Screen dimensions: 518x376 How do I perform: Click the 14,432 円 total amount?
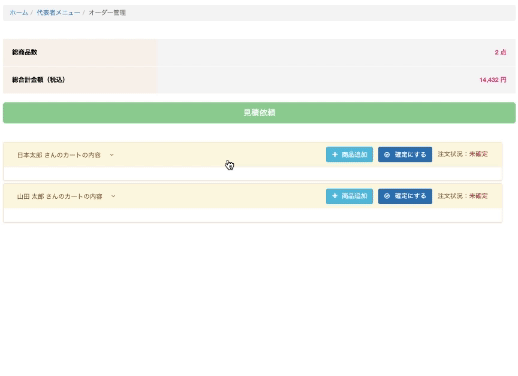493,80
